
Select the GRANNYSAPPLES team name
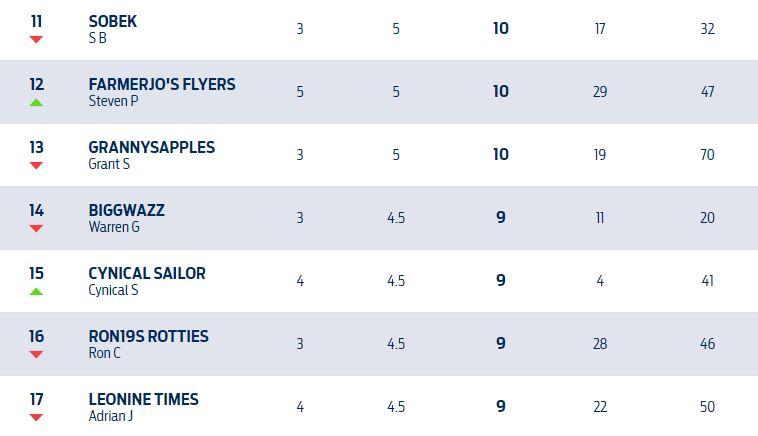click(x=151, y=147)
